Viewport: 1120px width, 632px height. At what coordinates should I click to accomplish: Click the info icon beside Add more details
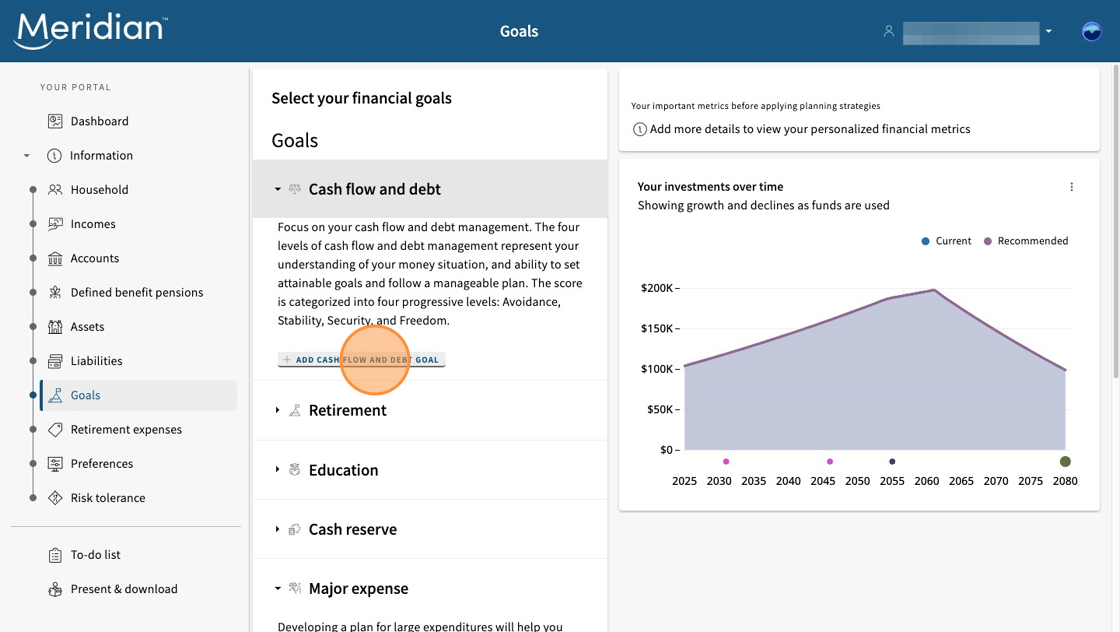pos(640,129)
